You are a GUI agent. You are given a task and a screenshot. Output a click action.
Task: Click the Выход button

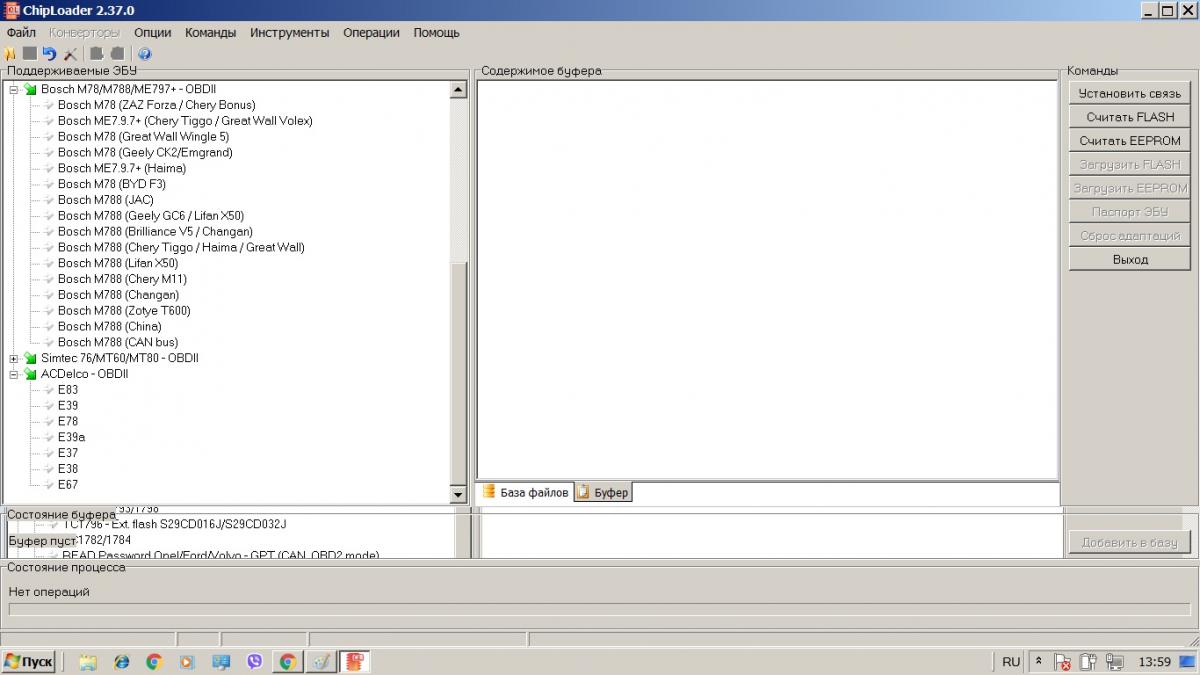pos(1130,259)
